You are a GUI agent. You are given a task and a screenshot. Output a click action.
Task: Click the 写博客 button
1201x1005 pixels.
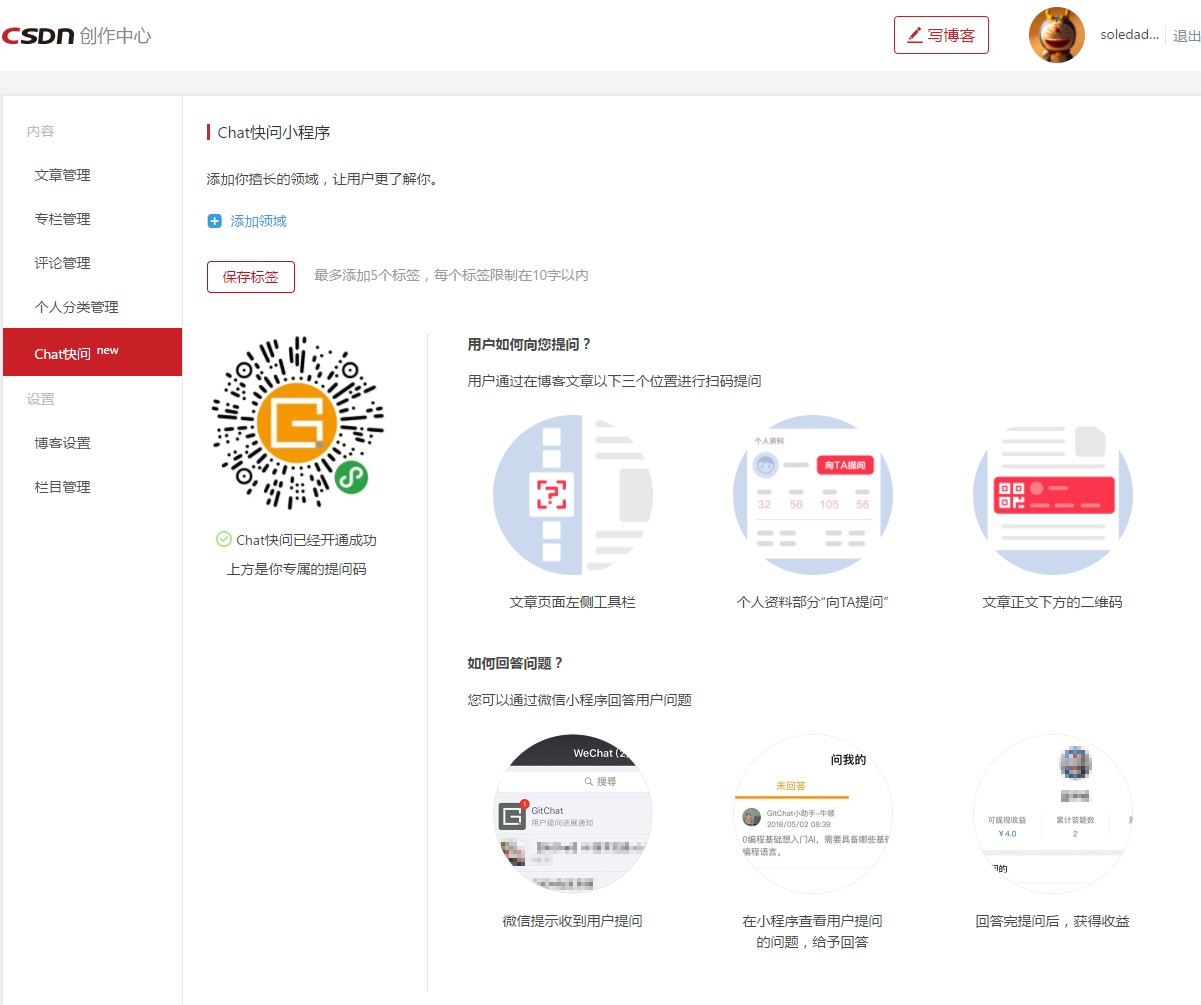pyautogui.click(x=941, y=35)
